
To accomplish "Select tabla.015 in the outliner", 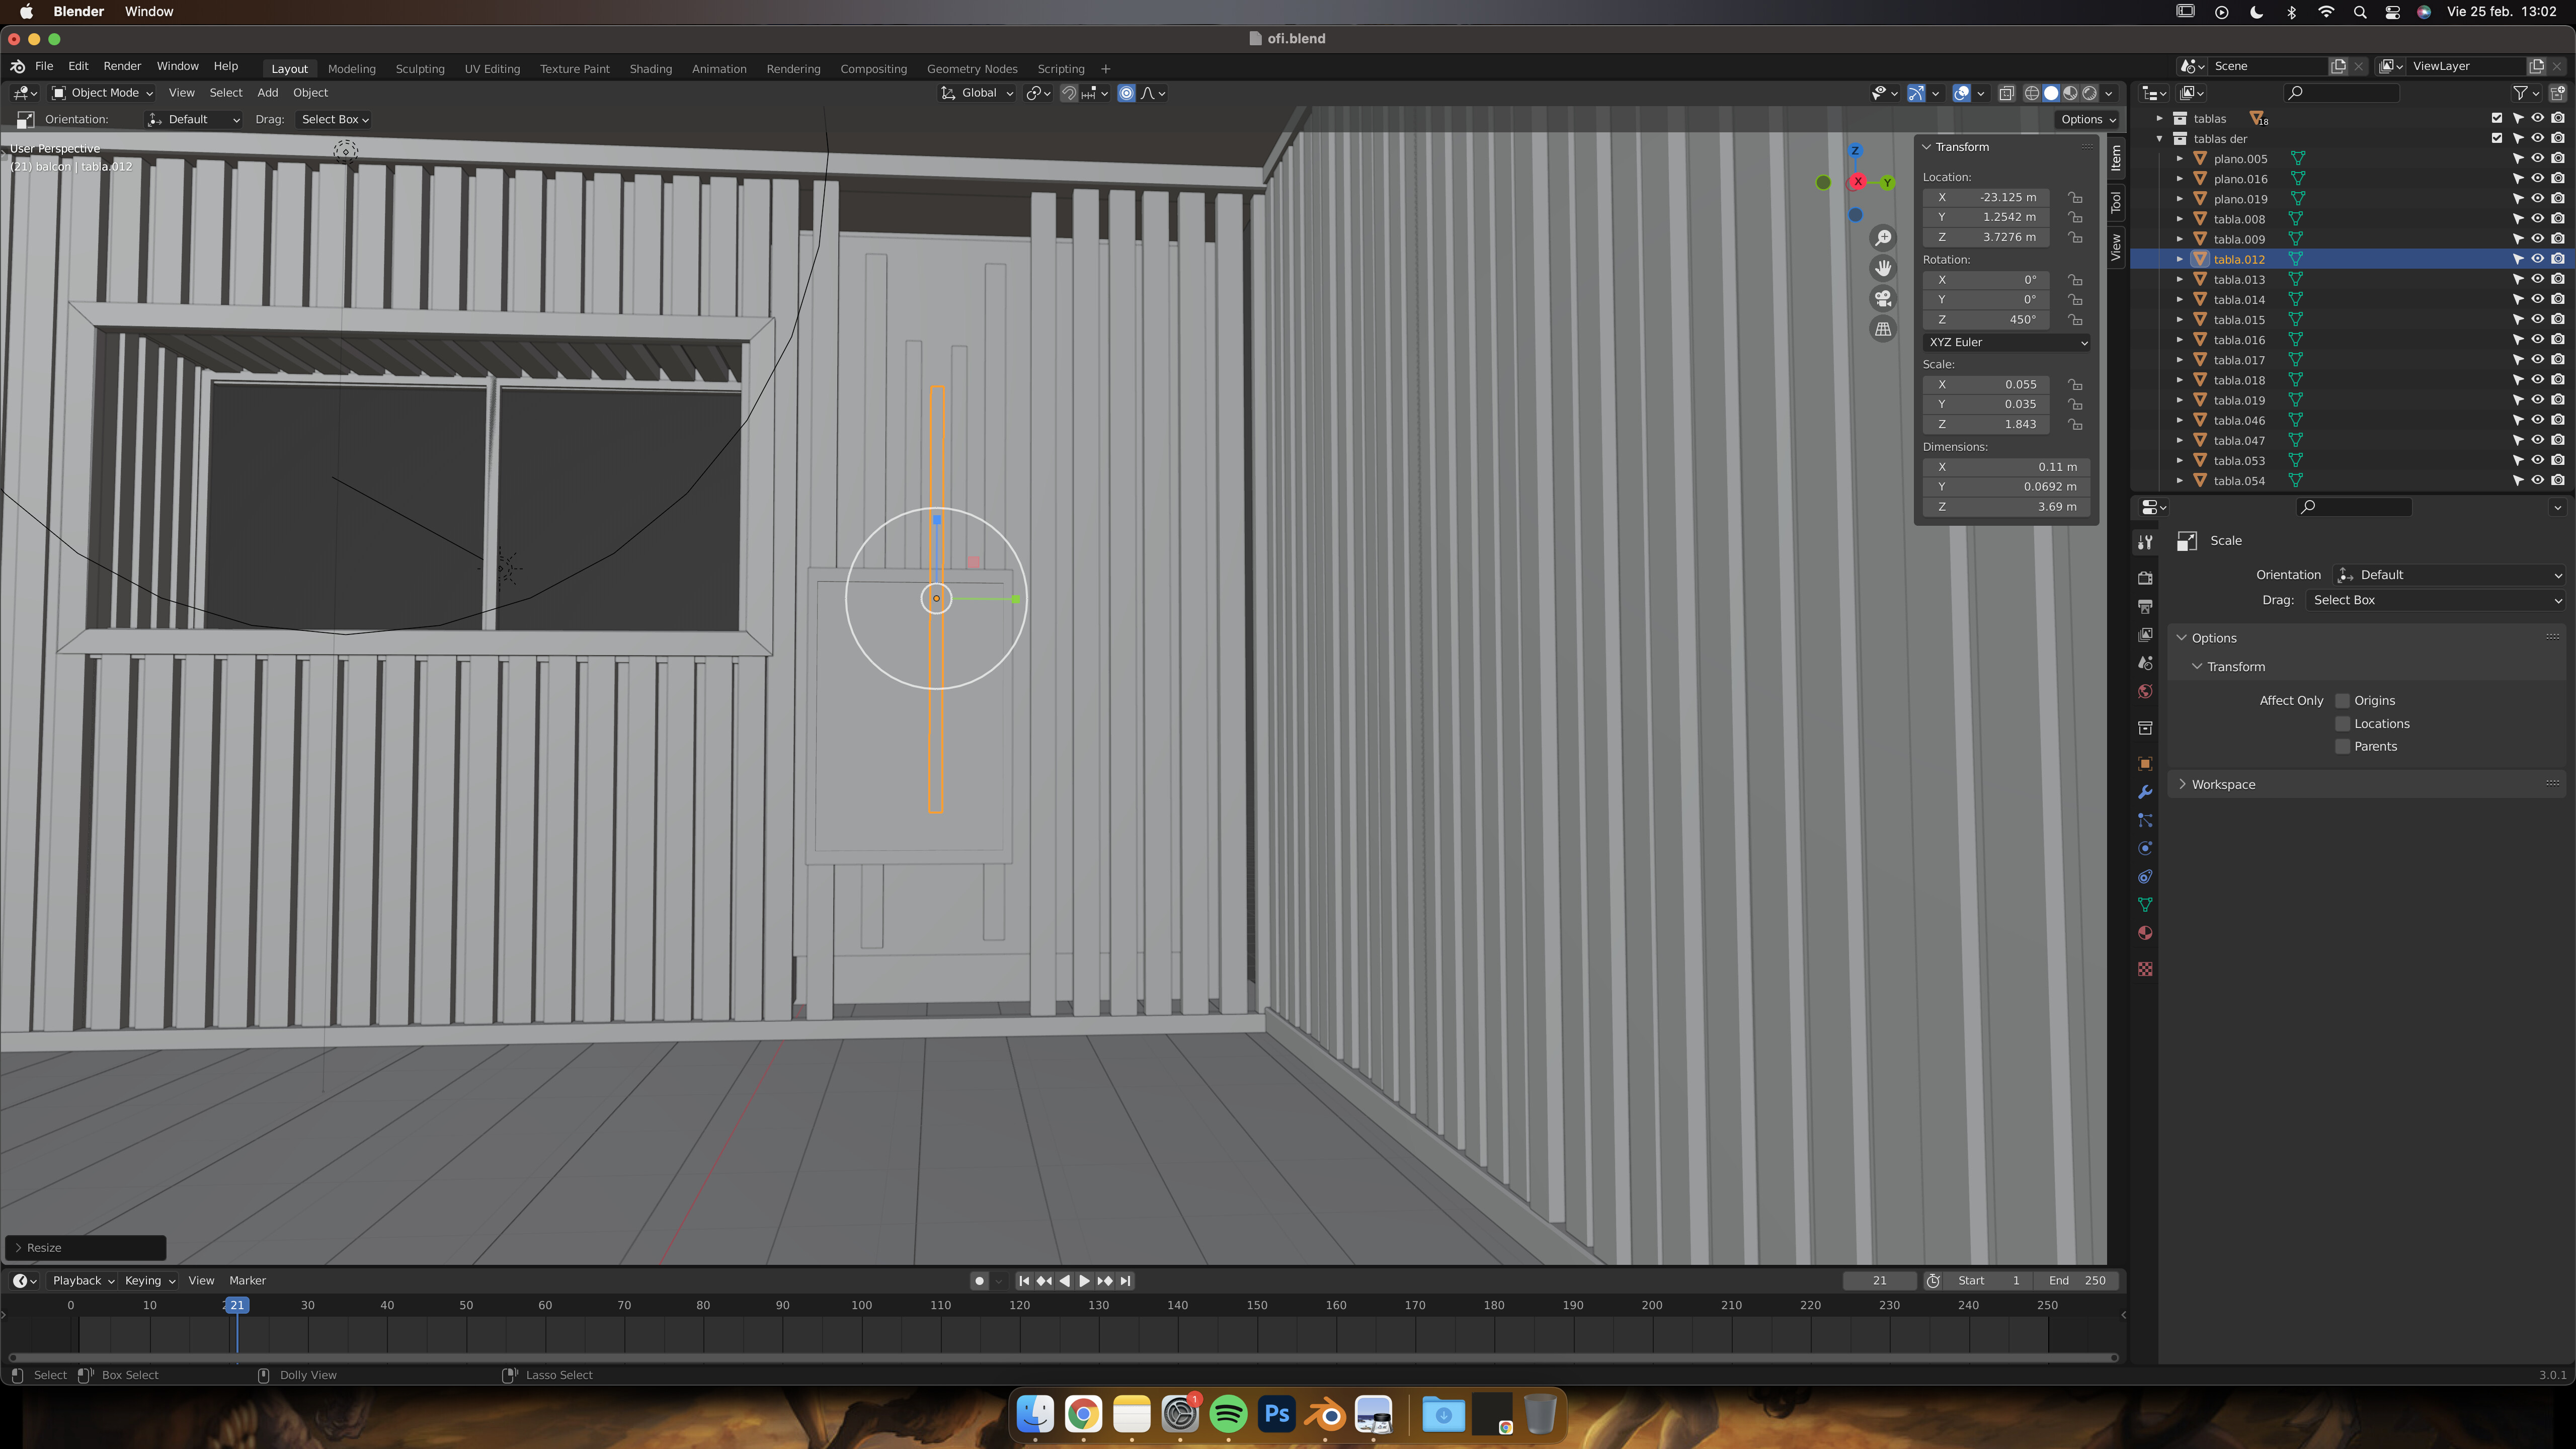I will tap(2239, 320).
